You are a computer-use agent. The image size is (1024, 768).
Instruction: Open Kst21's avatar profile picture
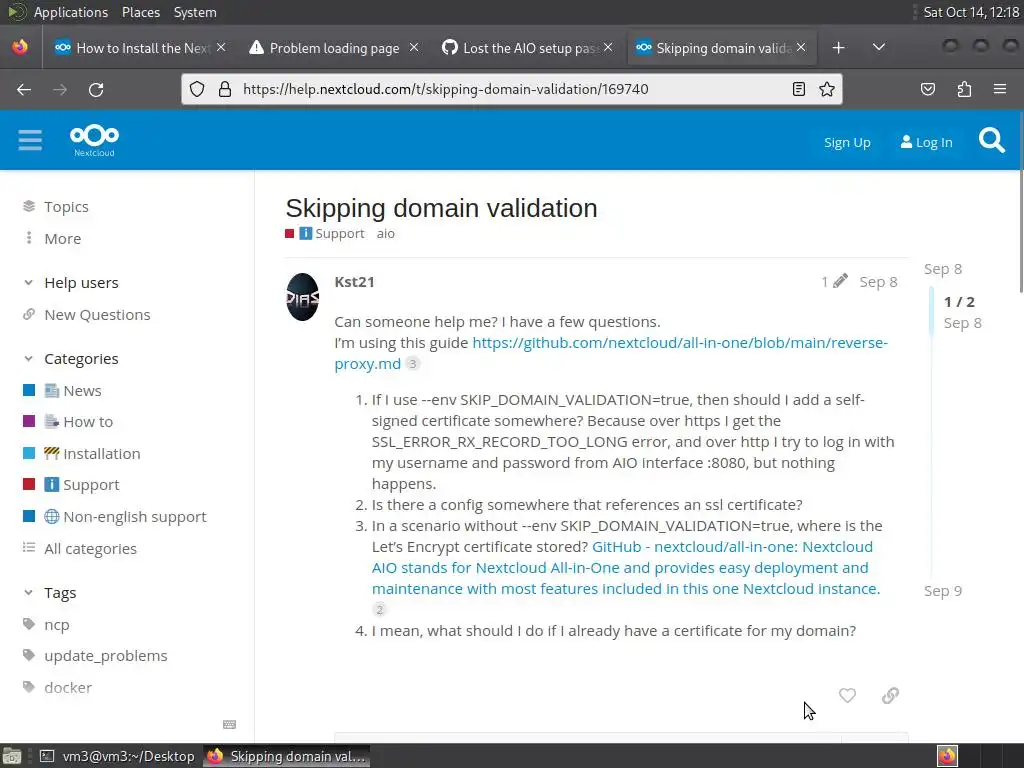(302, 297)
